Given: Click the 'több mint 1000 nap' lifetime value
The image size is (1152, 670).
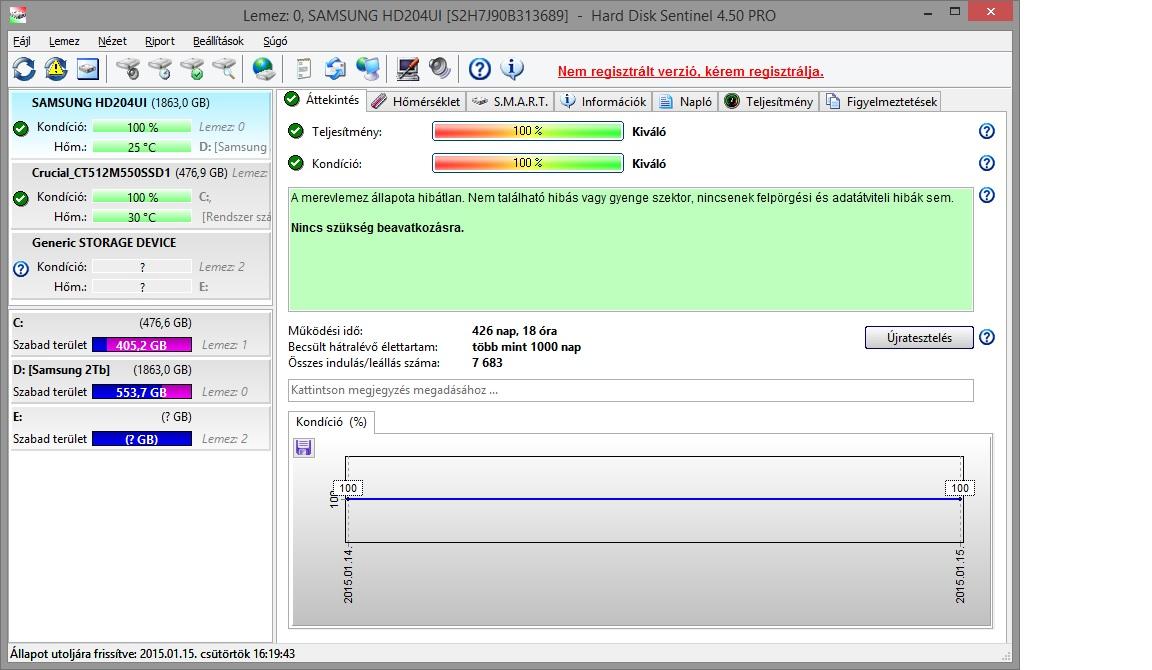Looking at the screenshot, I should (526, 347).
